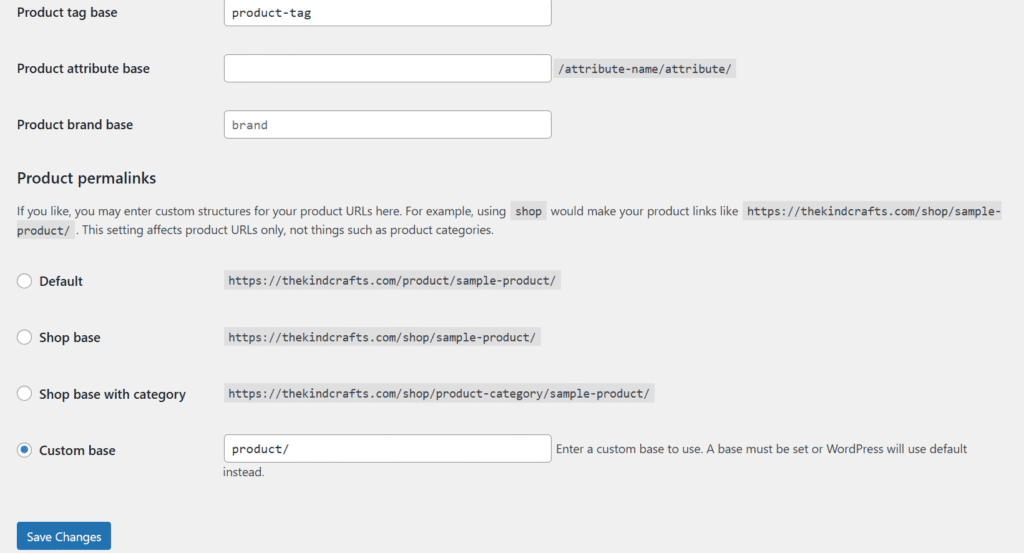Click the Custom base text input
The height and width of the screenshot is (553, 1024).
pos(387,449)
